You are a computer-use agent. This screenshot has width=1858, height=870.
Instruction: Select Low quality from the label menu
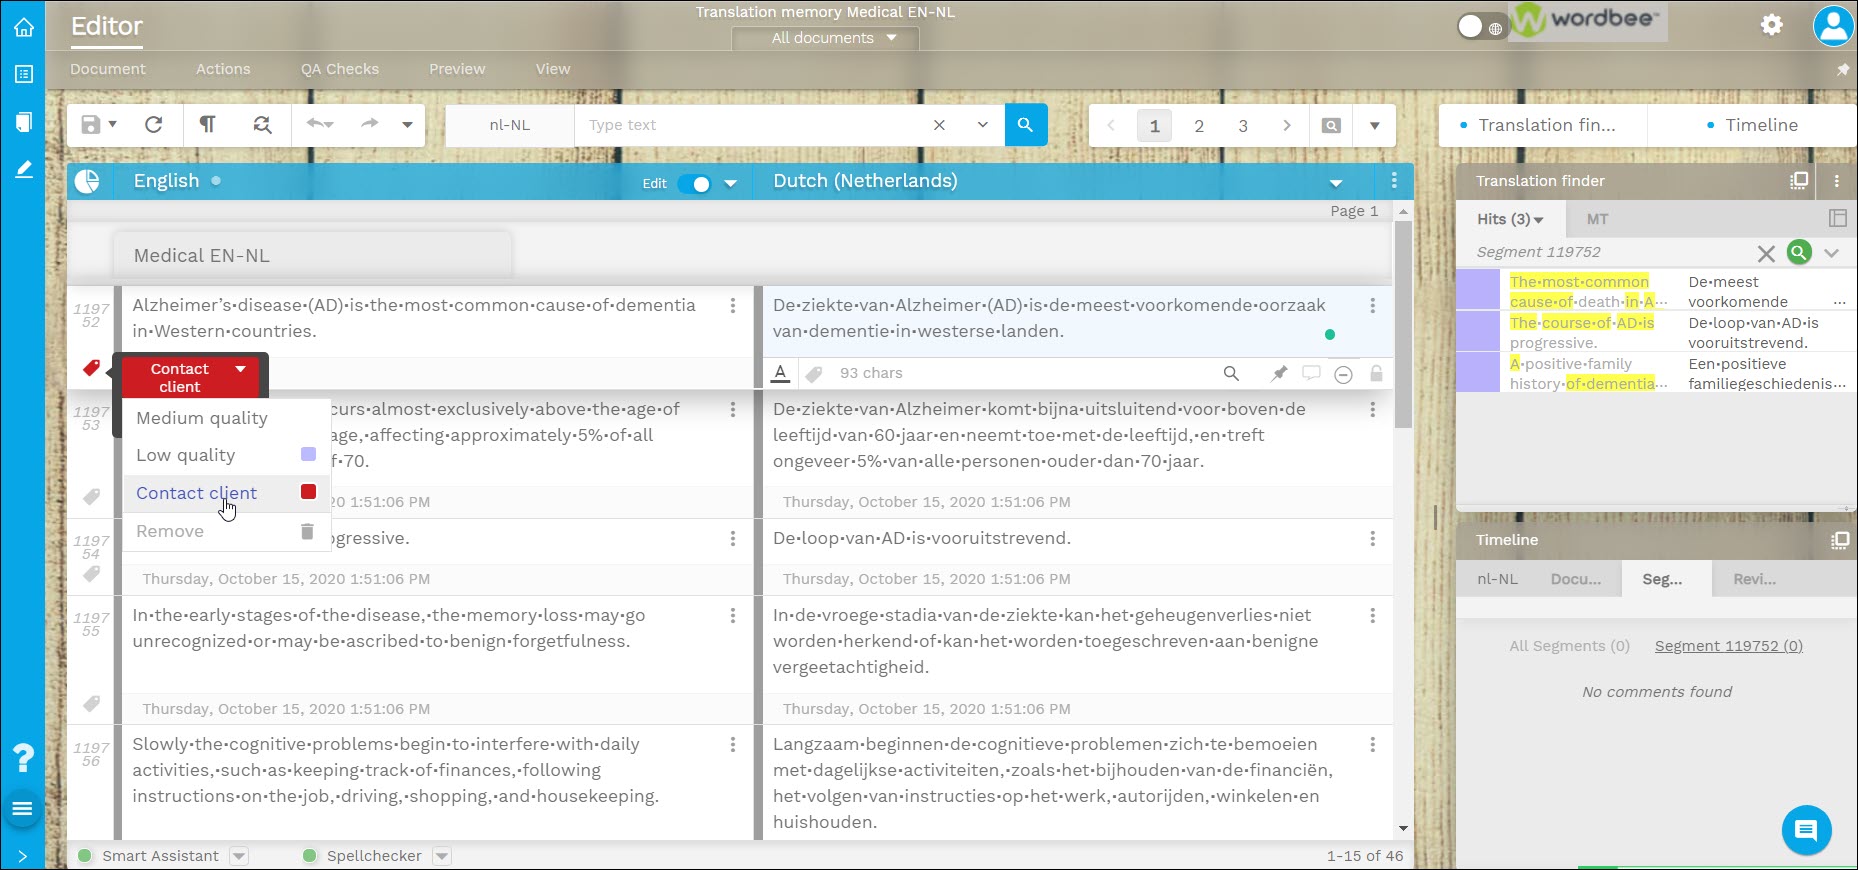[x=186, y=455]
